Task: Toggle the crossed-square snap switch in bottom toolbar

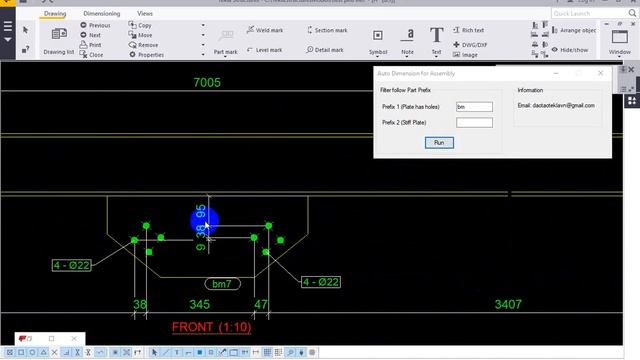Action: [10, 352]
